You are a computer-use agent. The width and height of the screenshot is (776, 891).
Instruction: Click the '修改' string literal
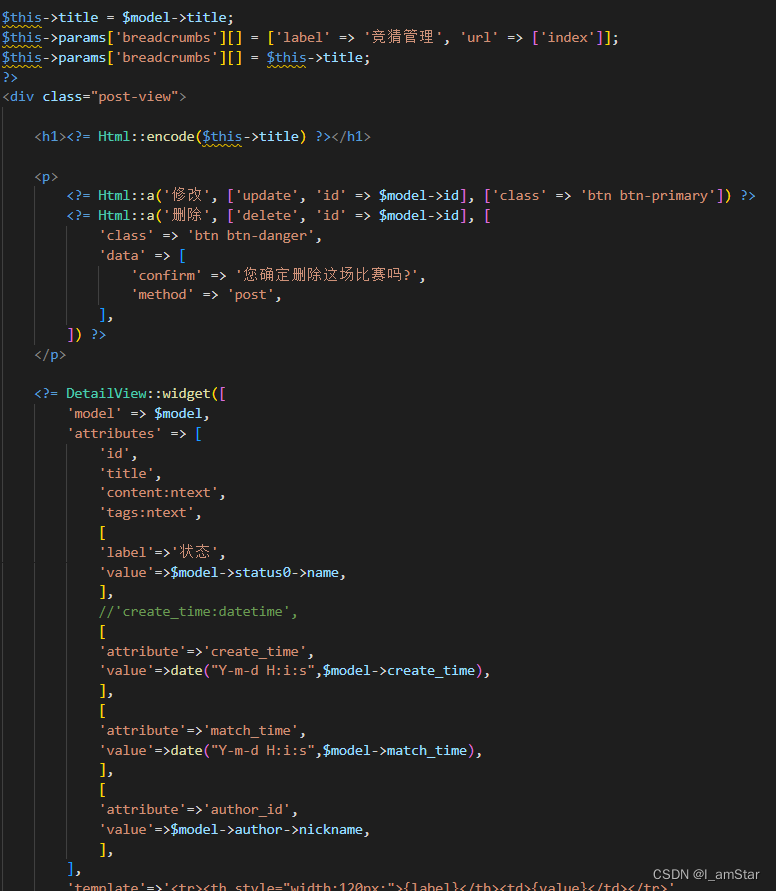tap(187, 195)
